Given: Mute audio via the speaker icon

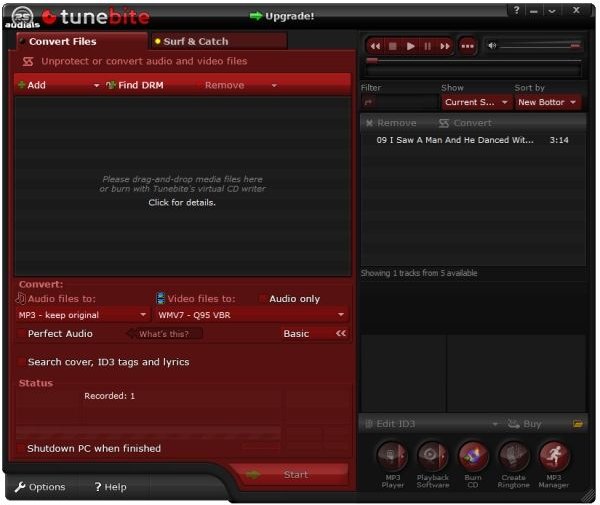Looking at the screenshot, I should click(492, 46).
